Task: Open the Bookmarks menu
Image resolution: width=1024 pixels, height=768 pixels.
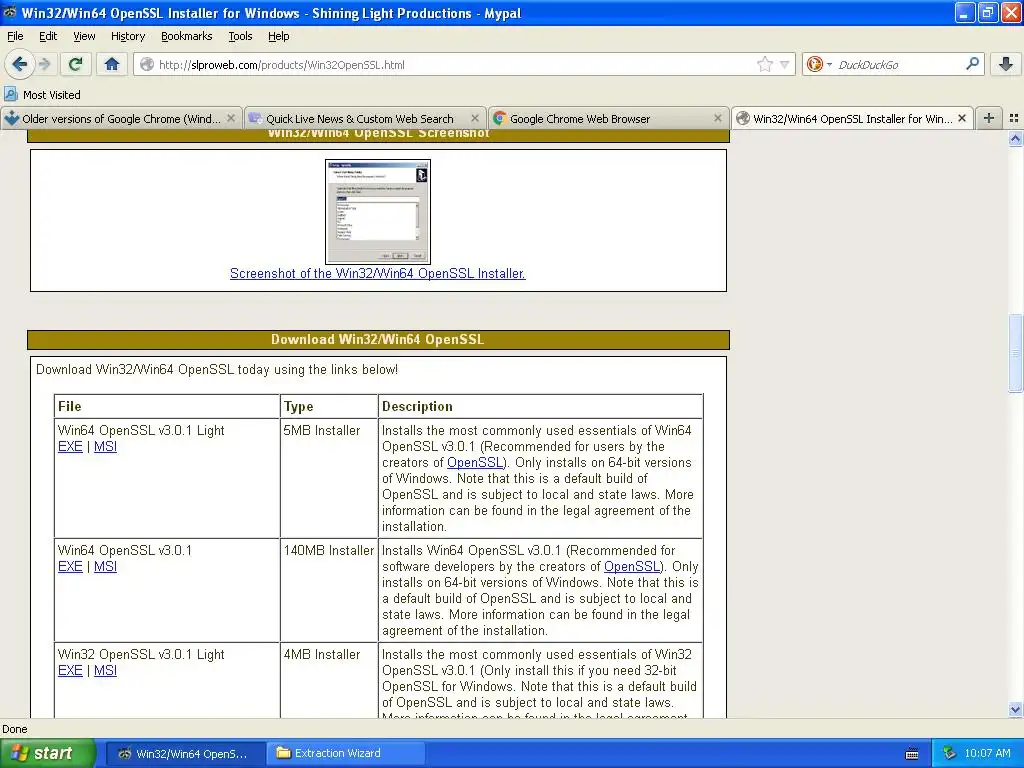Action: 186,37
